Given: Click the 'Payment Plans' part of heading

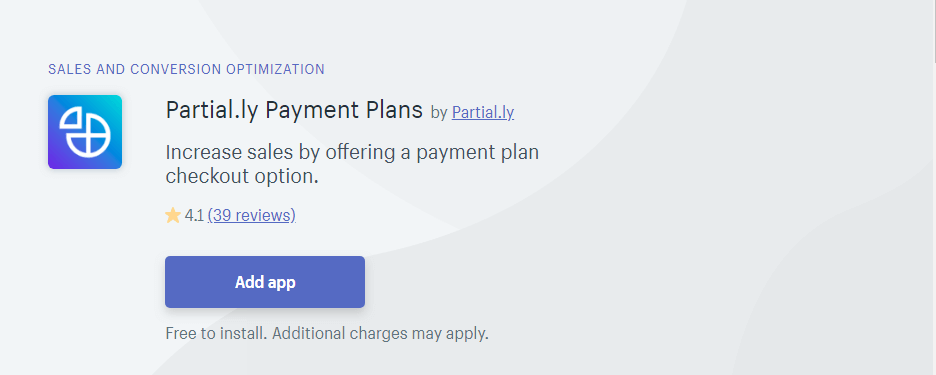Looking at the screenshot, I should 344,110.
